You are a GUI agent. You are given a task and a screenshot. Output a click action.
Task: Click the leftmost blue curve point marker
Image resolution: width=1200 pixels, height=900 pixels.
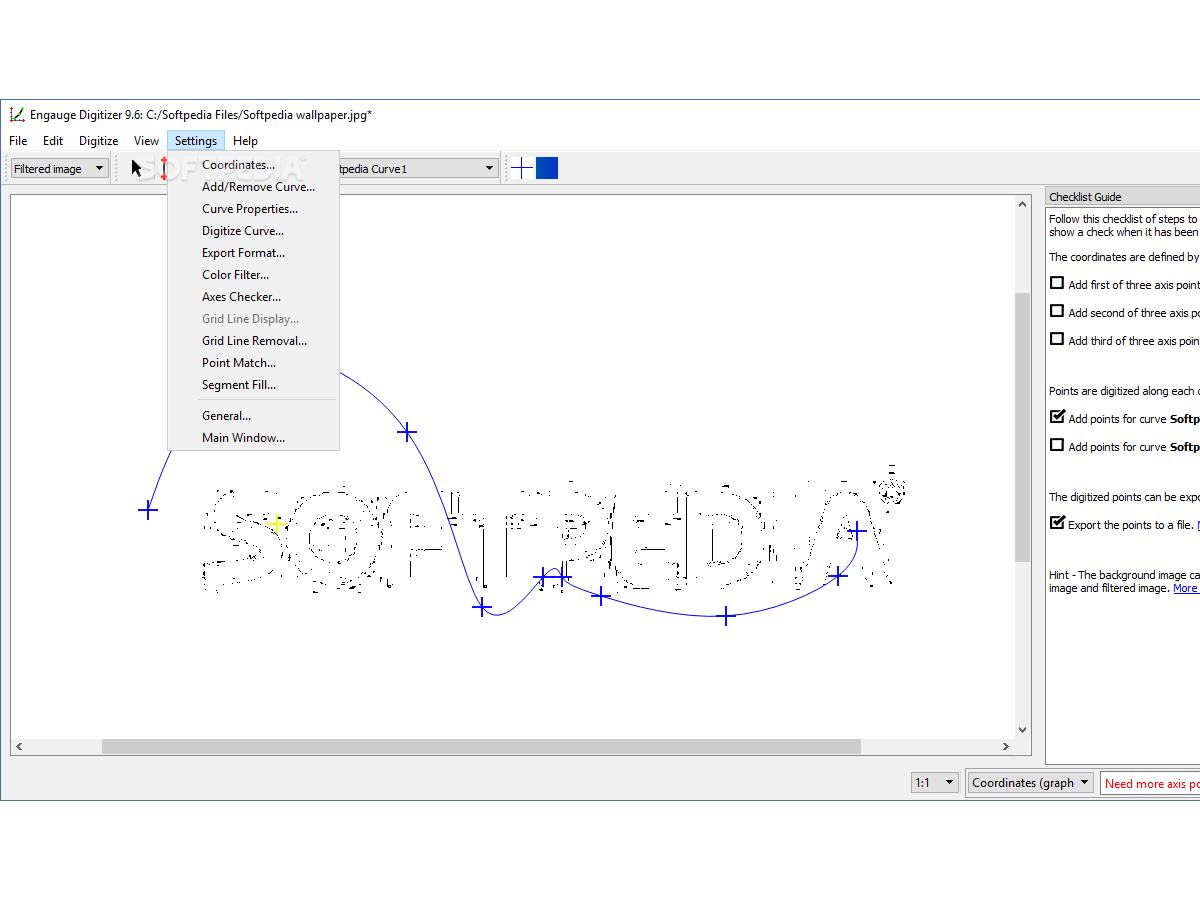(x=148, y=511)
